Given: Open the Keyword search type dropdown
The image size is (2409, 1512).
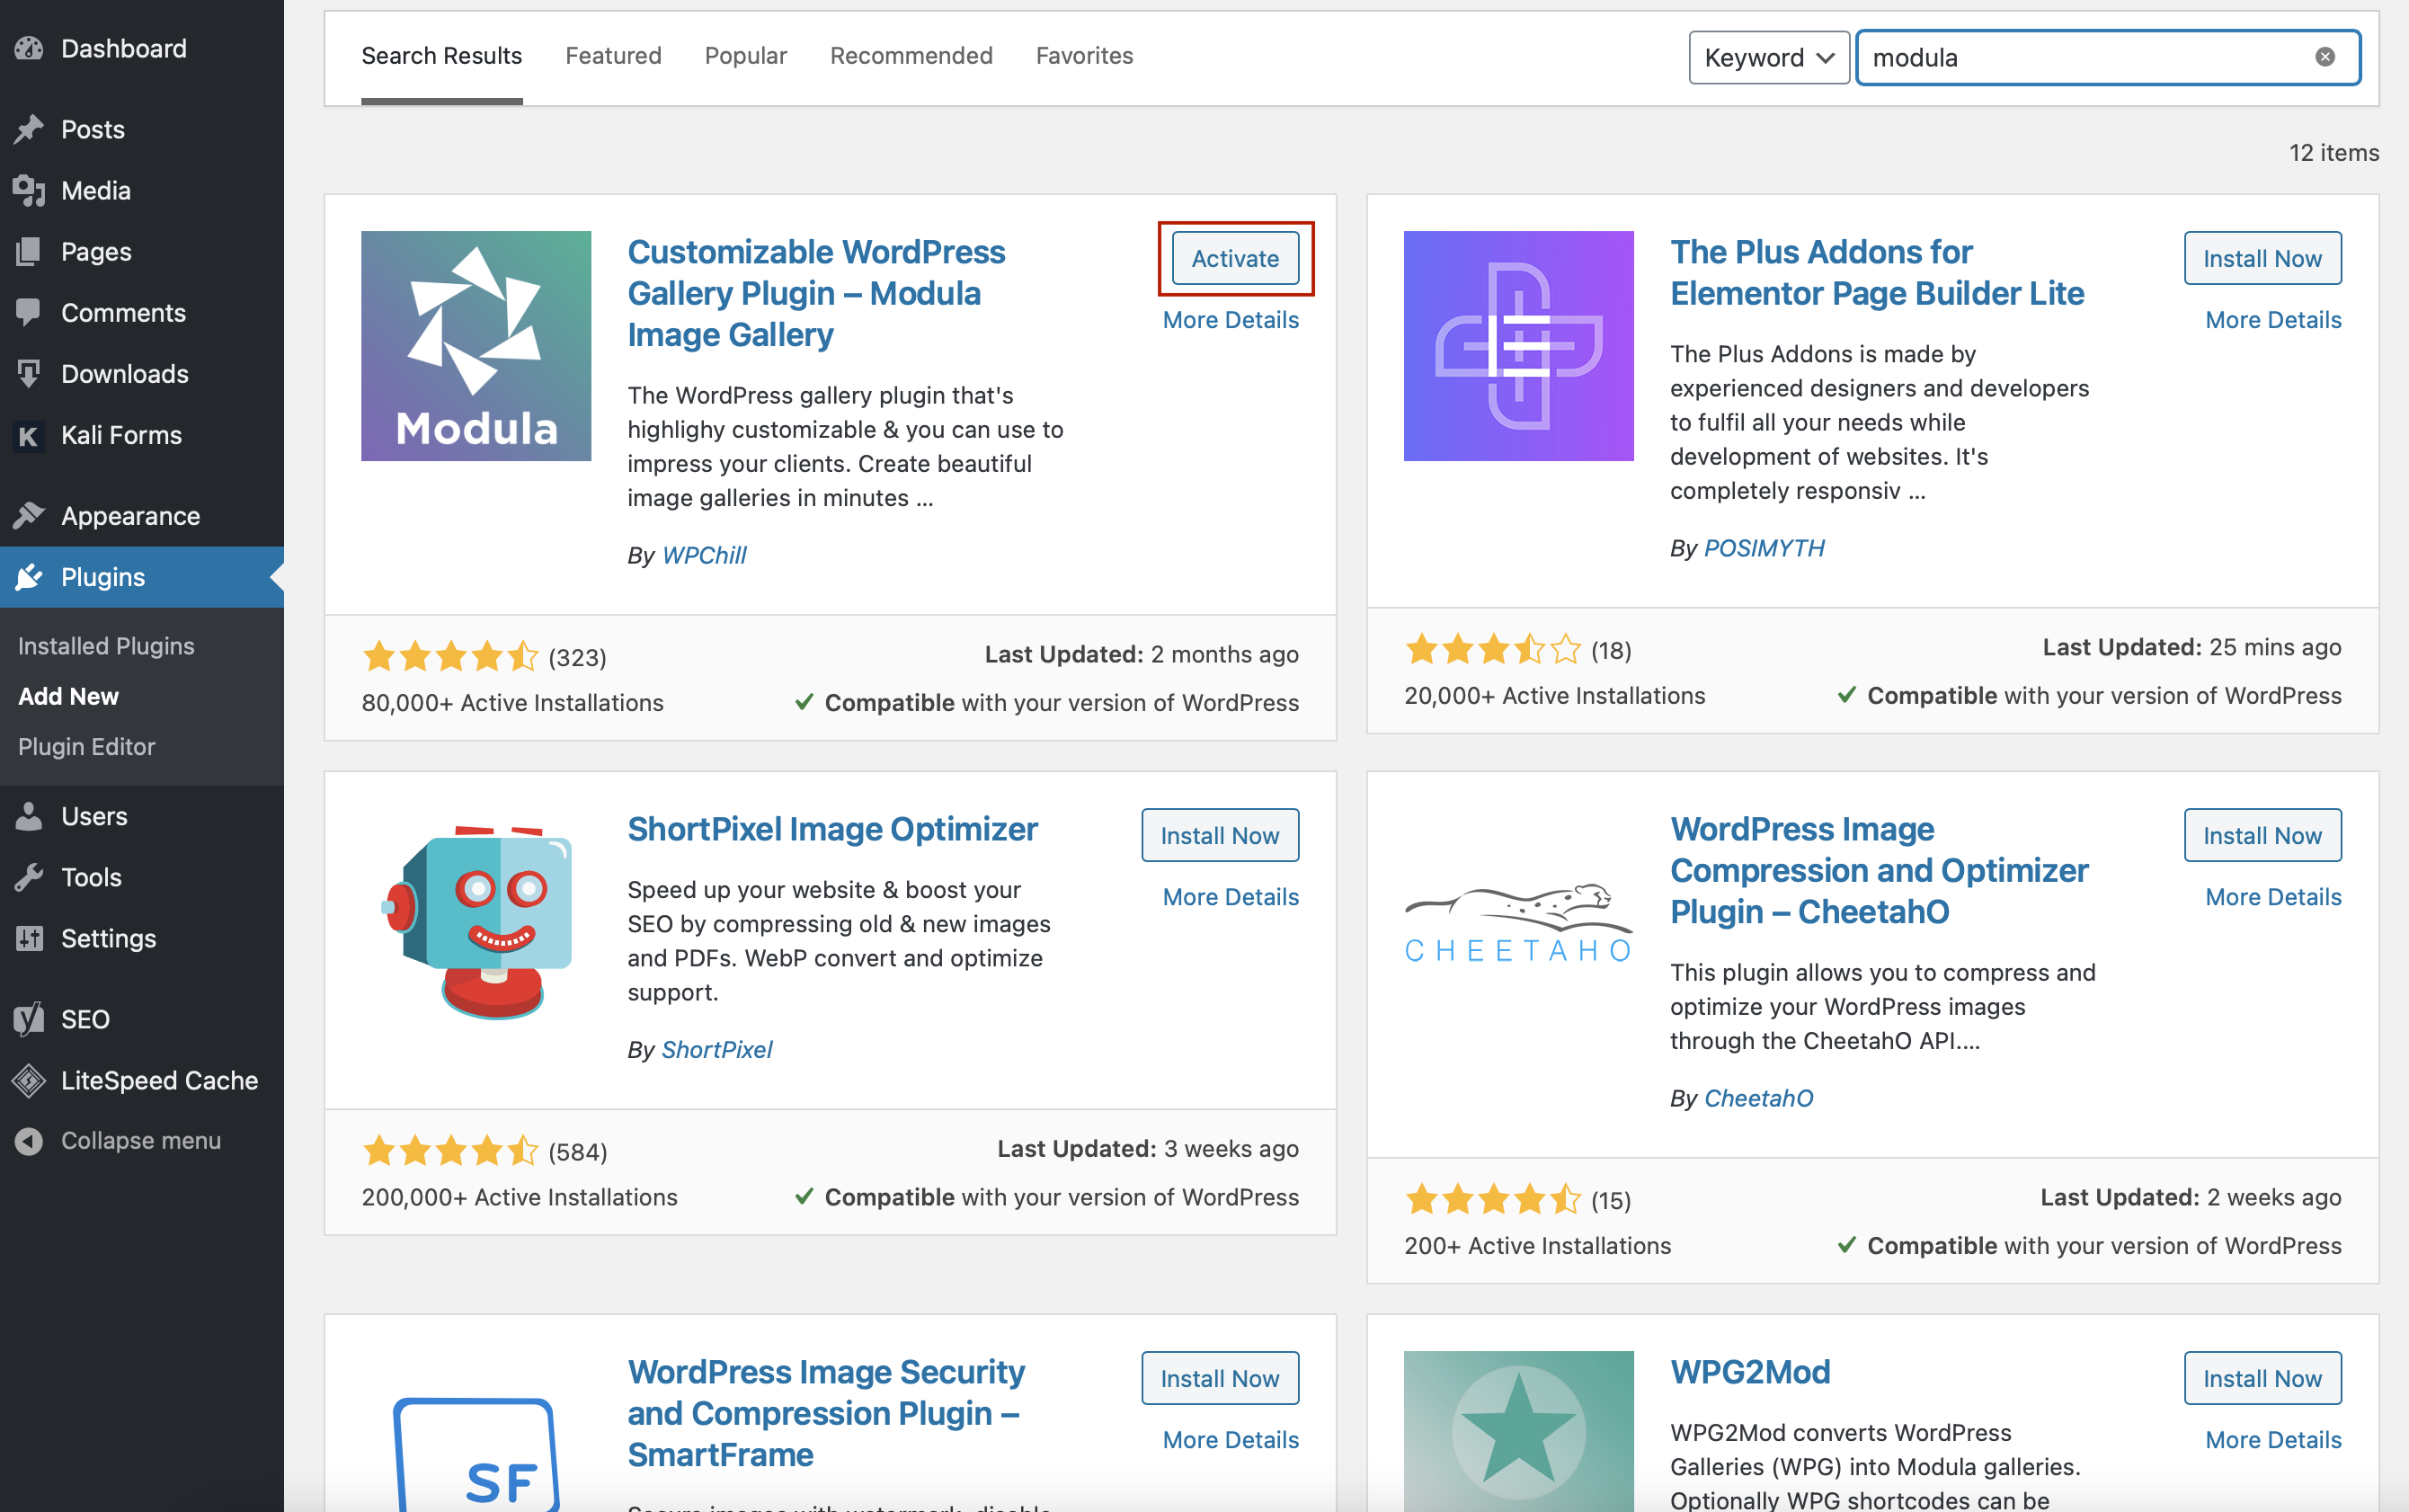Looking at the screenshot, I should 1768,57.
